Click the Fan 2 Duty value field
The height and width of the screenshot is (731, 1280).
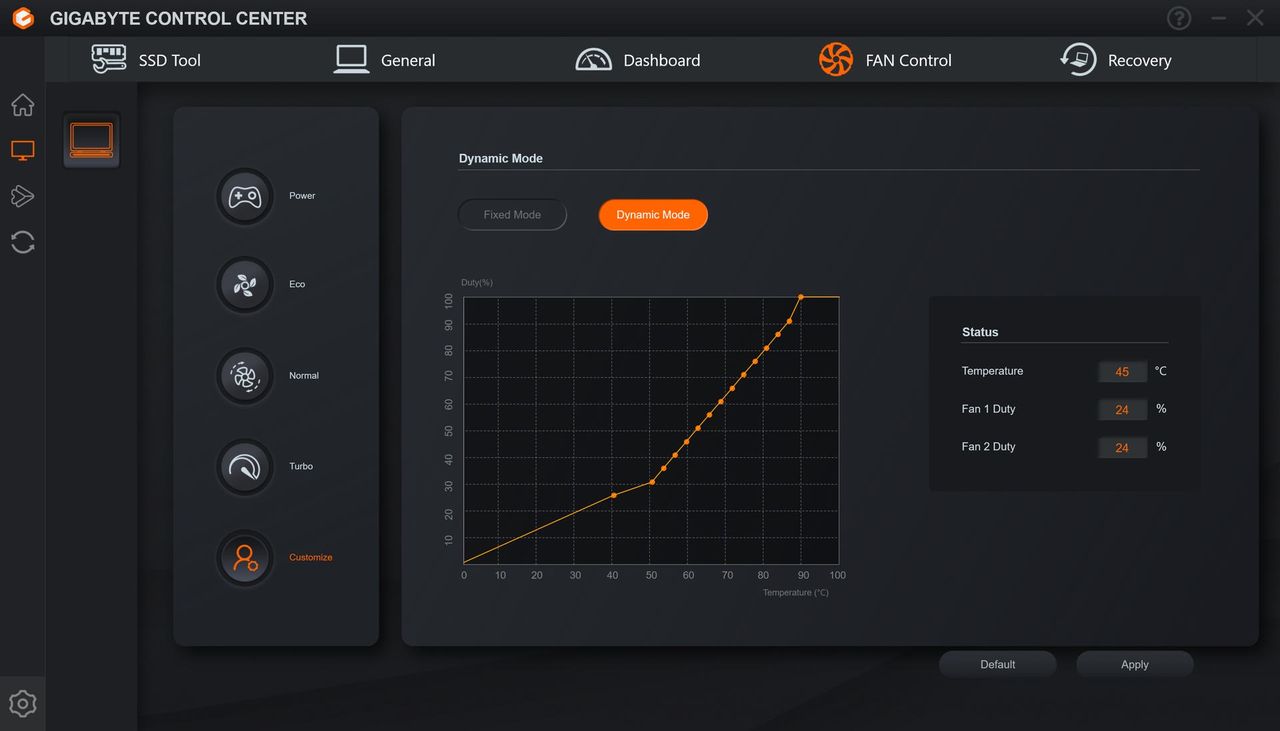(x=1122, y=448)
